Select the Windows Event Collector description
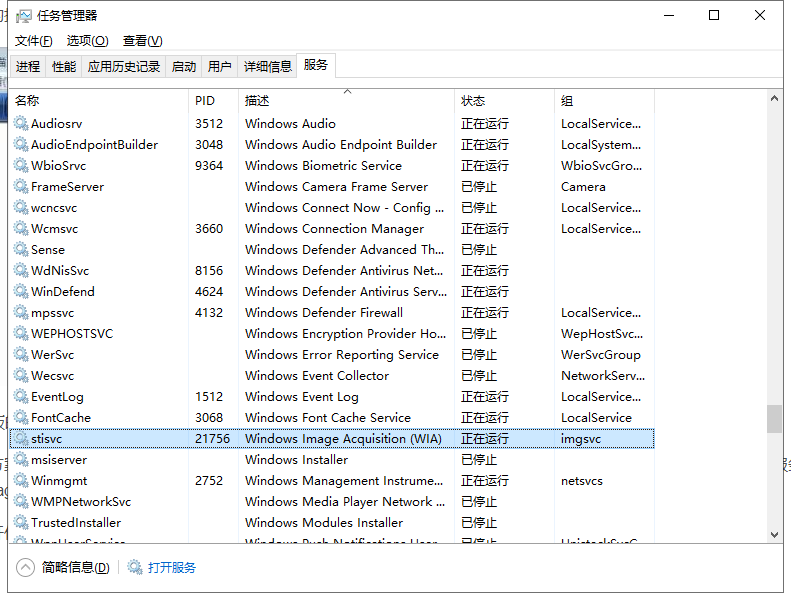 [x=317, y=376]
